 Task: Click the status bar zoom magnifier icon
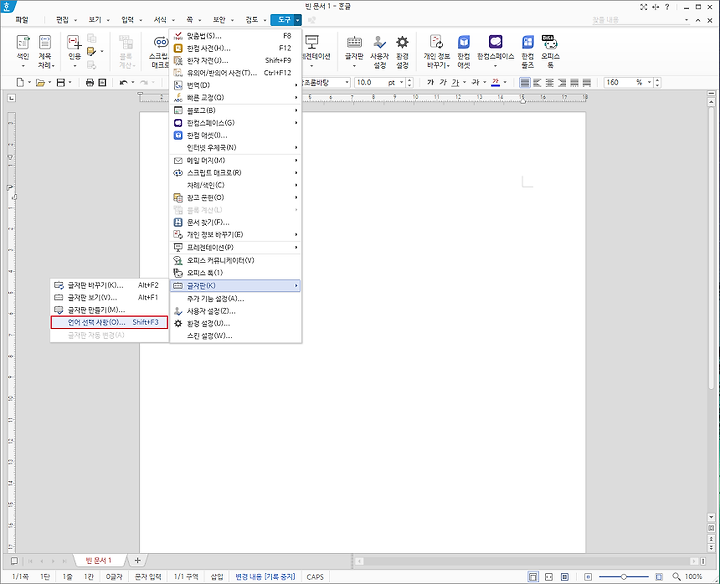(676, 576)
